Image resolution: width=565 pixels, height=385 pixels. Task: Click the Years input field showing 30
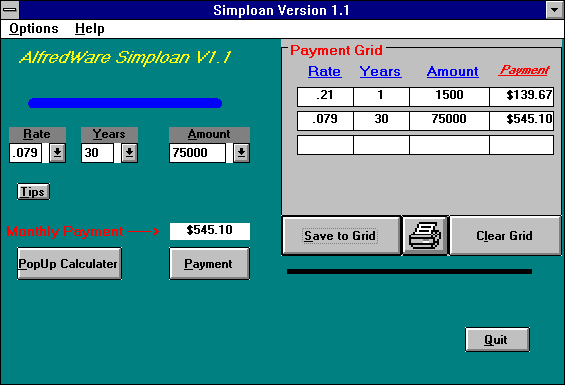pyautogui.click(x=98, y=153)
